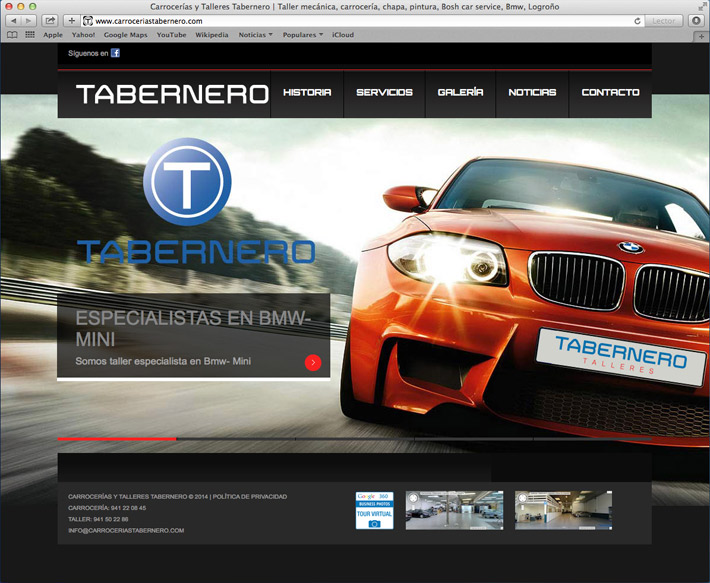Click the info@carroceriastabernero.com email

[126, 530]
